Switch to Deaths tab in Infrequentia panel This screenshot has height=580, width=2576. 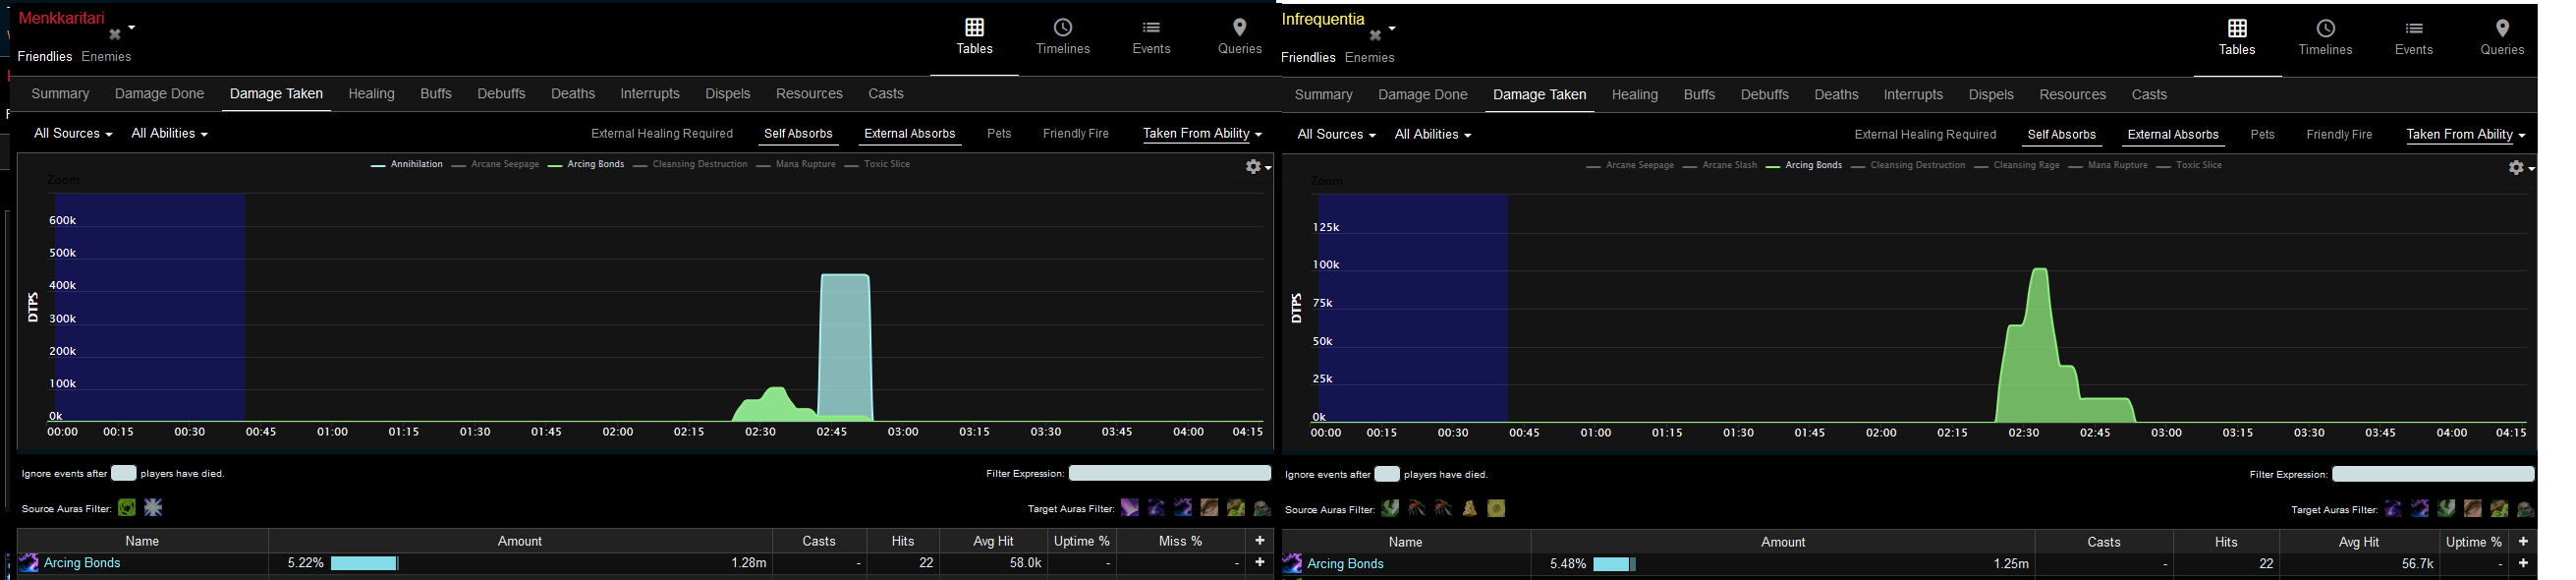(x=1836, y=95)
